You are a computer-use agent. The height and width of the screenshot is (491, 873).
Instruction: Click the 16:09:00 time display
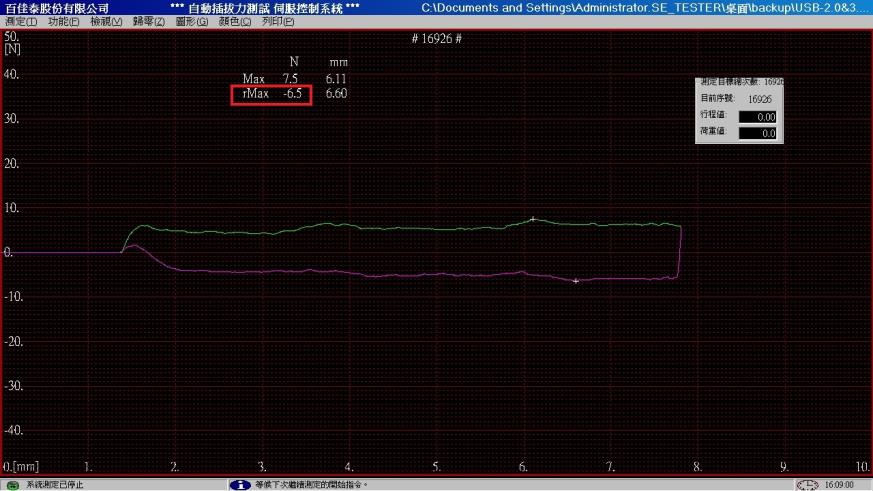(839, 485)
